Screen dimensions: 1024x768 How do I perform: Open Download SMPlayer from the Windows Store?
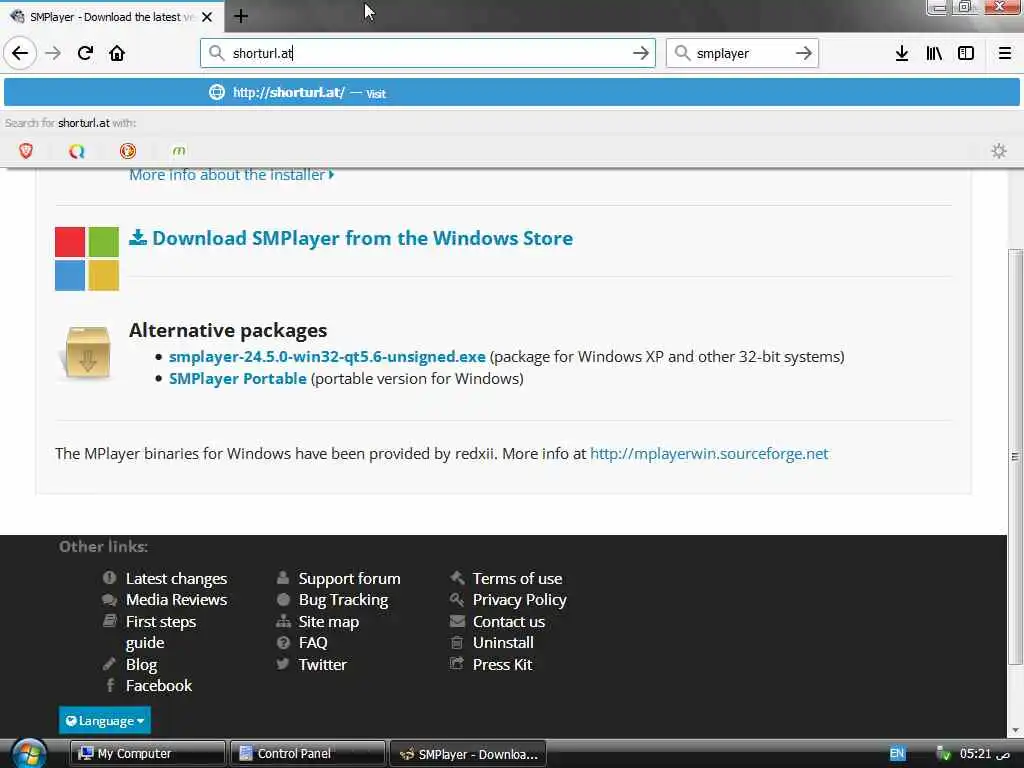[351, 238]
